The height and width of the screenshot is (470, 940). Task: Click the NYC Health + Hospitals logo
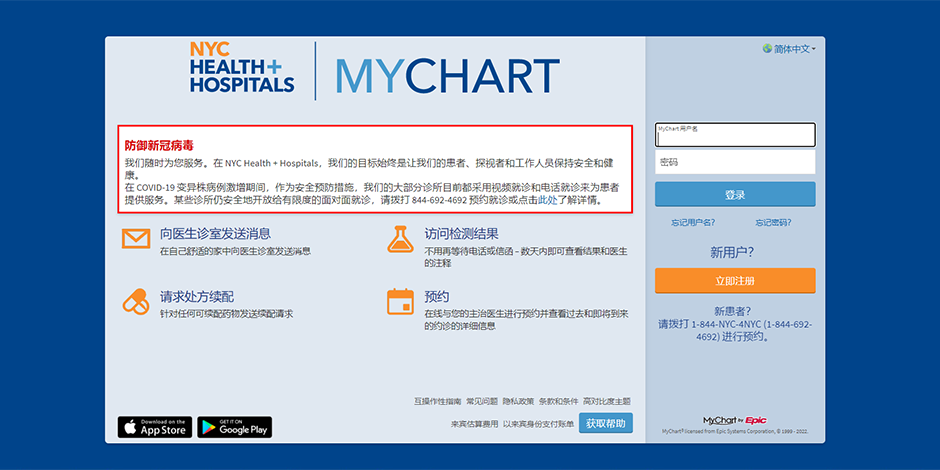pyautogui.click(x=241, y=68)
